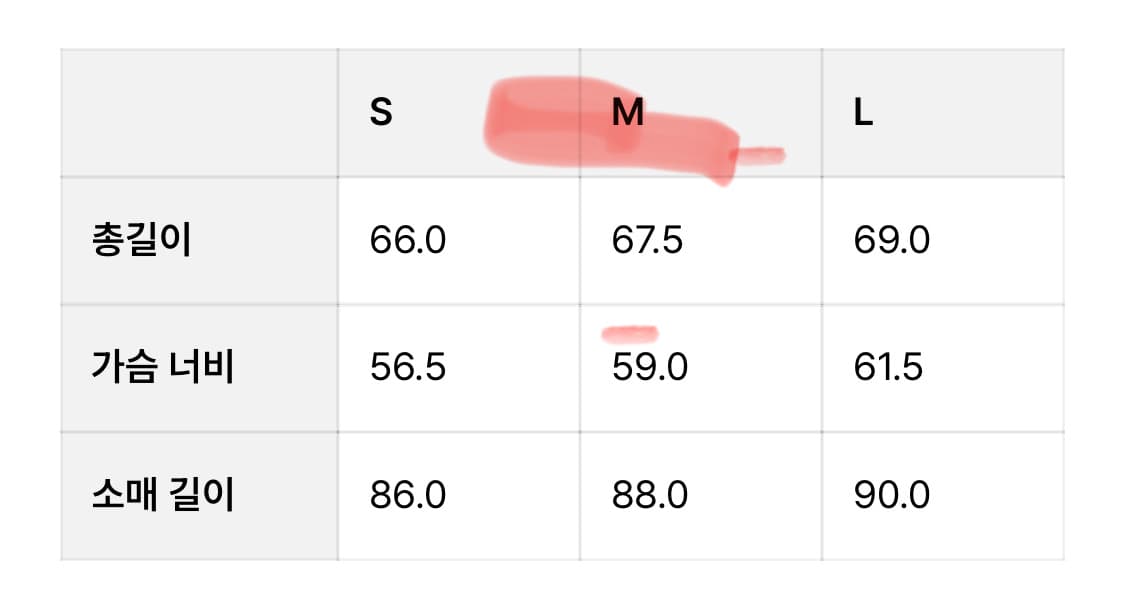The width and height of the screenshot is (1125, 608).
Task: Click the 69.0 value for size L
Action: click(x=891, y=241)
